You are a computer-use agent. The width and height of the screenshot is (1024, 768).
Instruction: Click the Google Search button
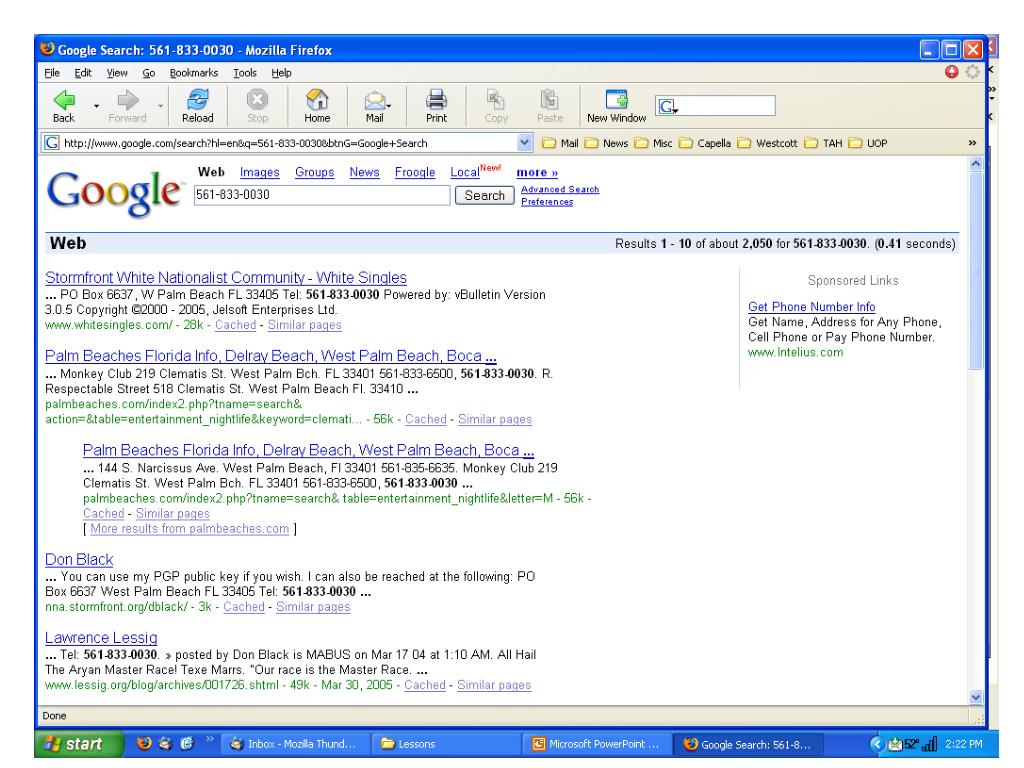click(485, 195)
